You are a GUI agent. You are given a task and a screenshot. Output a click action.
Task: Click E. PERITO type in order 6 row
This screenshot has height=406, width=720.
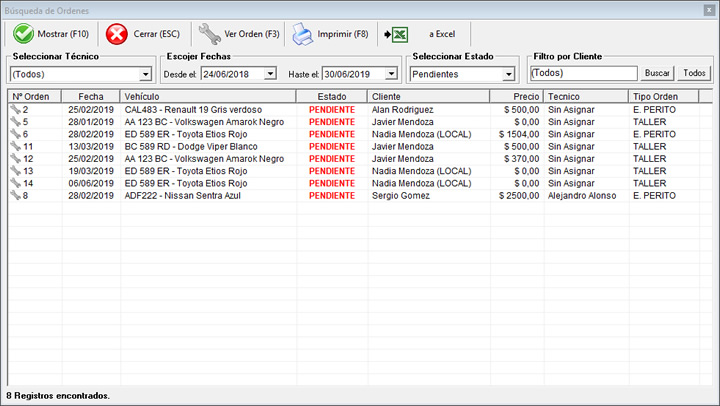pyautogui.click(x=654, y=134)
